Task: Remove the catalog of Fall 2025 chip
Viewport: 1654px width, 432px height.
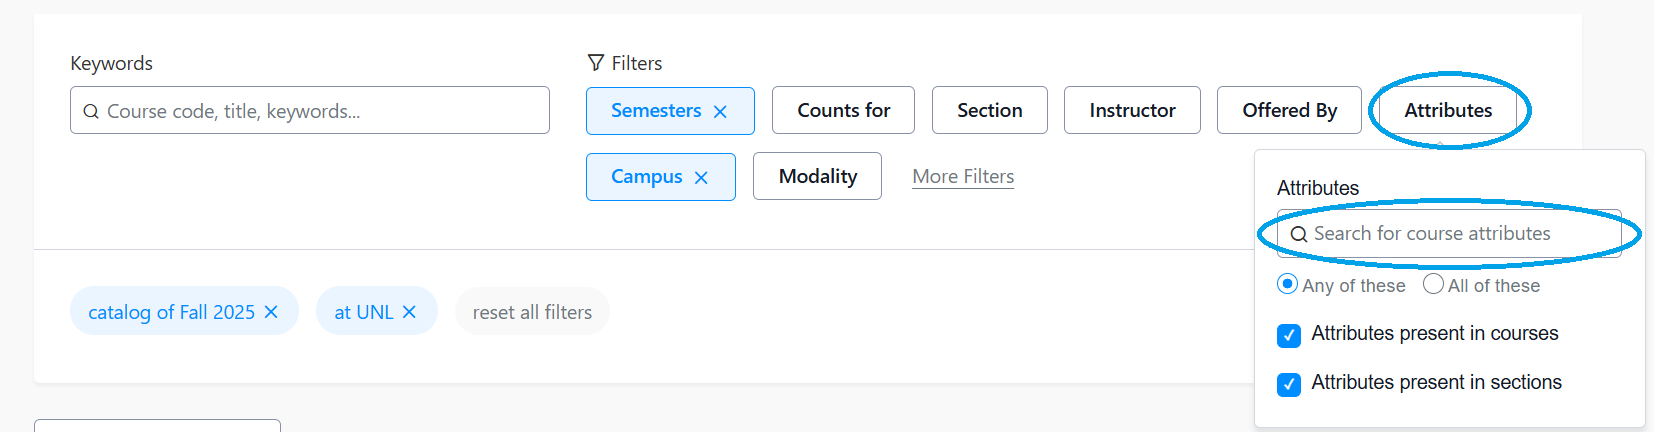Action: [x=271, y=312]
